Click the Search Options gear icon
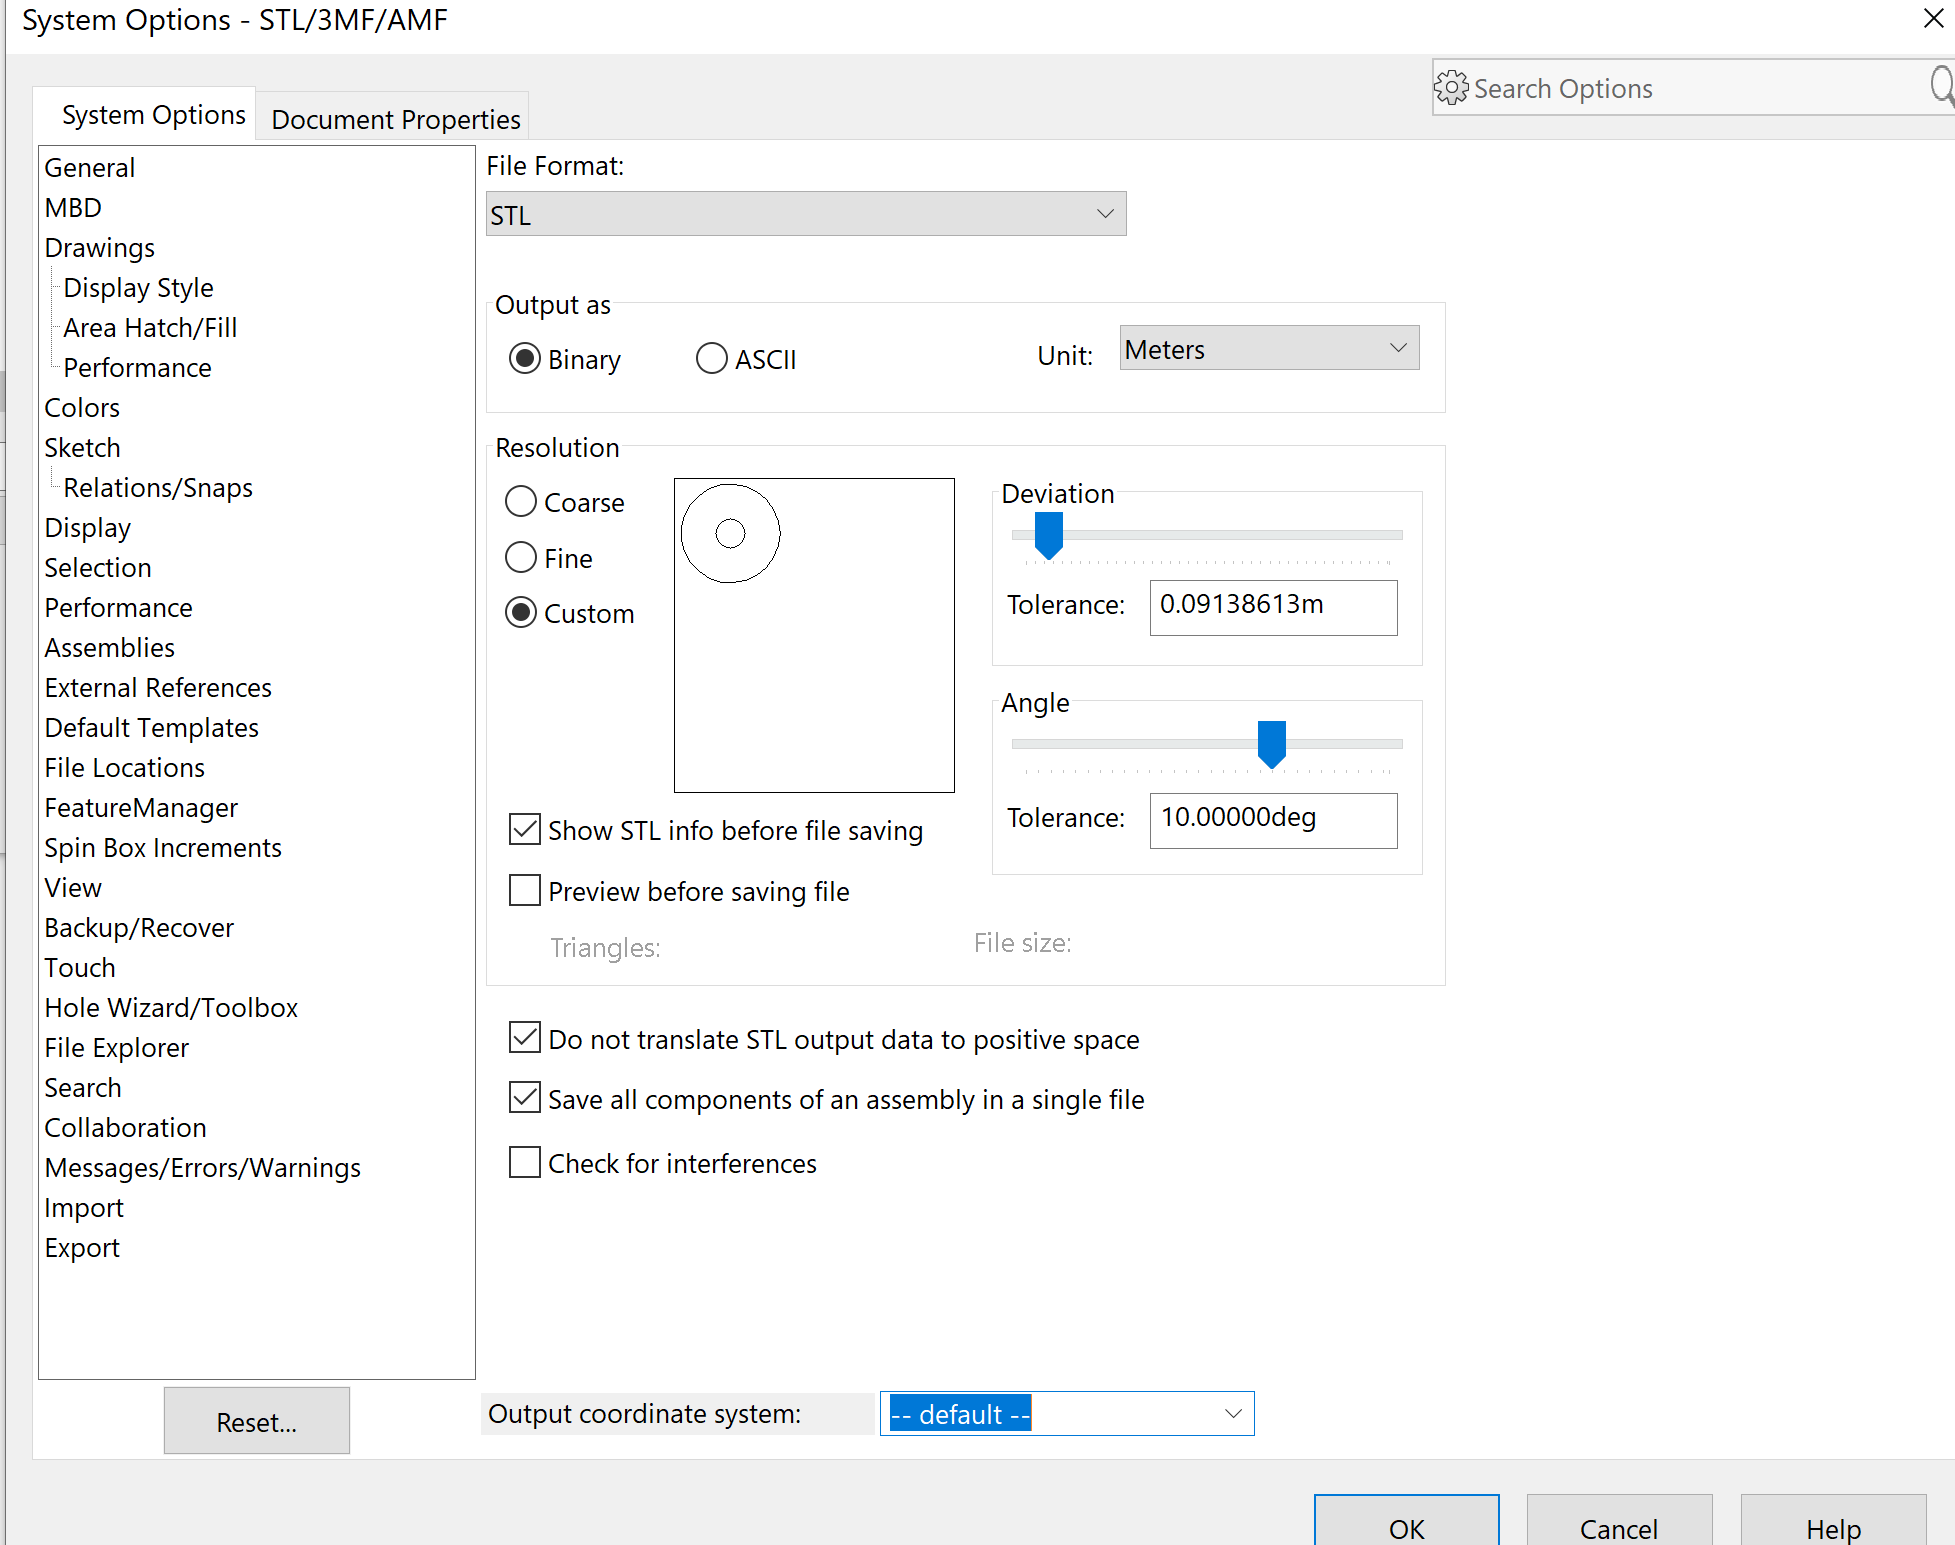The width and height of the screenshot is (1955, 1545). point(1451,88)
